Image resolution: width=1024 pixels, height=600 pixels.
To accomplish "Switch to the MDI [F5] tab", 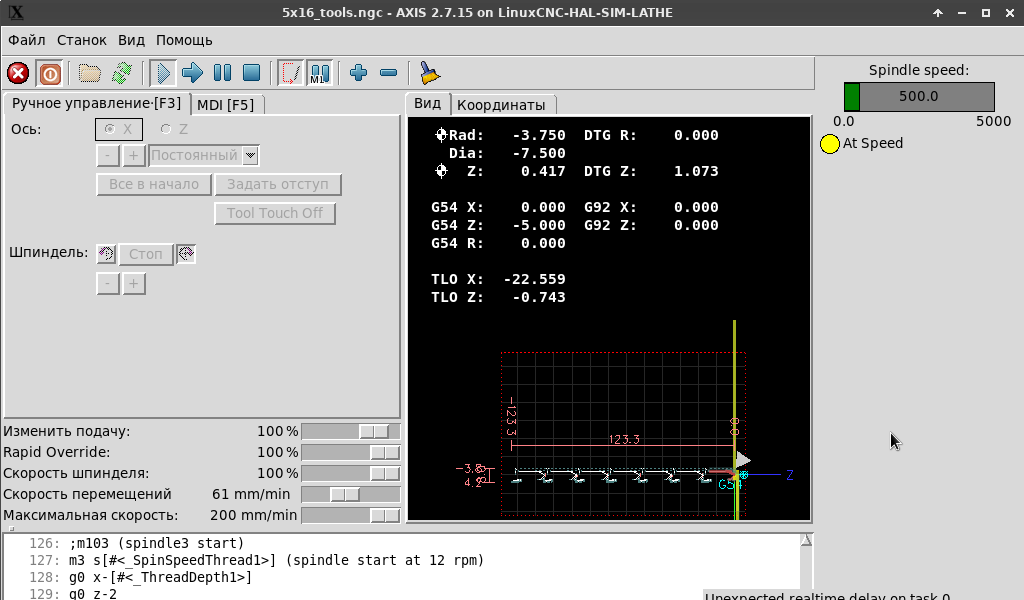I will 226,105.
